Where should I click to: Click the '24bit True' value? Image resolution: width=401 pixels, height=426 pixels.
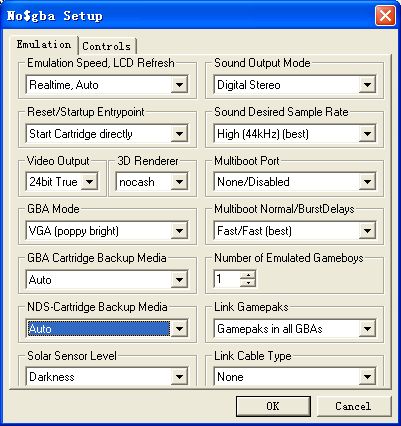click(x=53, y=182)
